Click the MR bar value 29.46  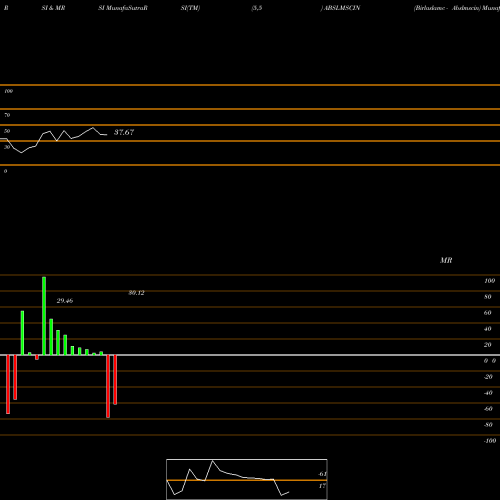pos(65,301)
